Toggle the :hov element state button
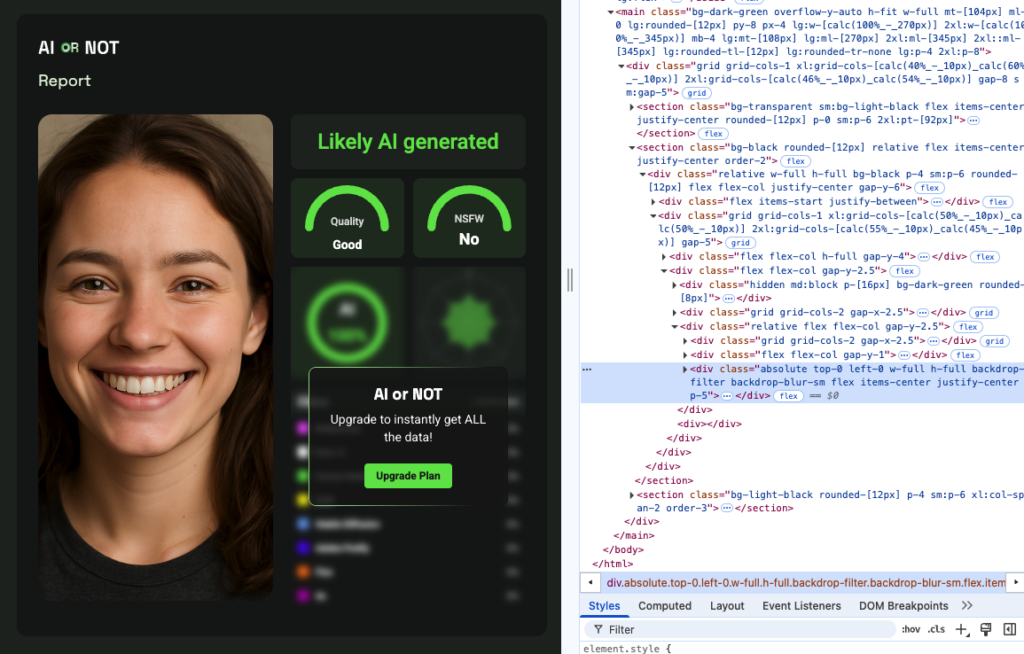The width and height of the screenshot is (1024, 654). click(910, 629)
